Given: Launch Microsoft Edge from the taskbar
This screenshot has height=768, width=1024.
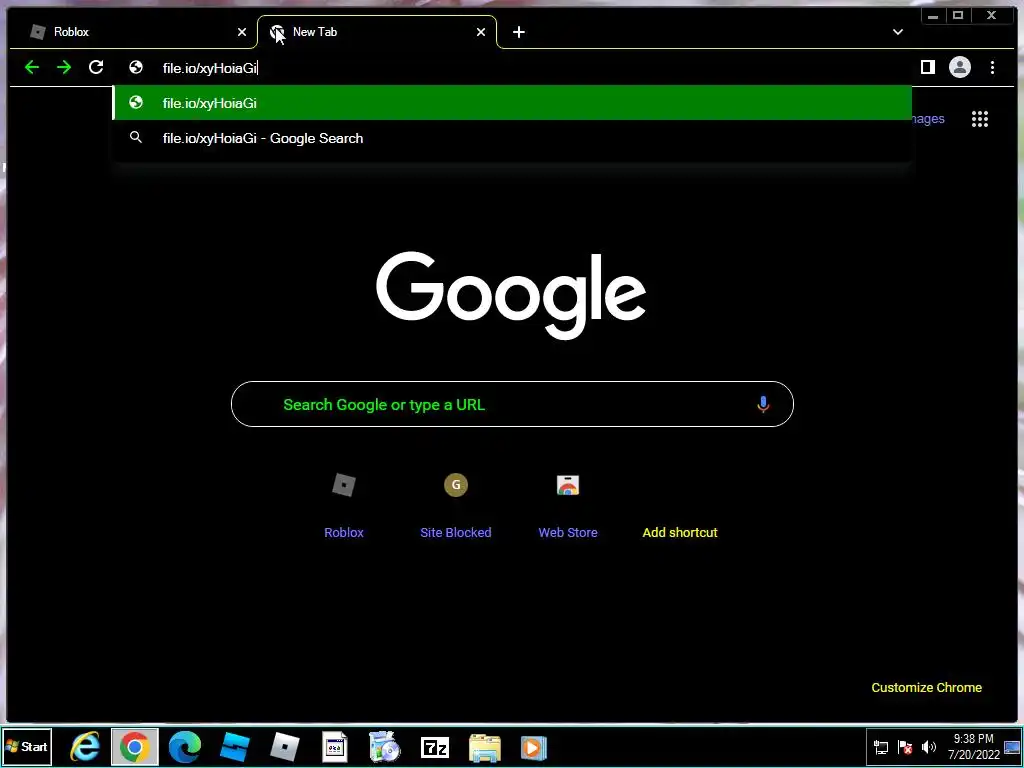Looking at the screenshot, I should point(184,747).
